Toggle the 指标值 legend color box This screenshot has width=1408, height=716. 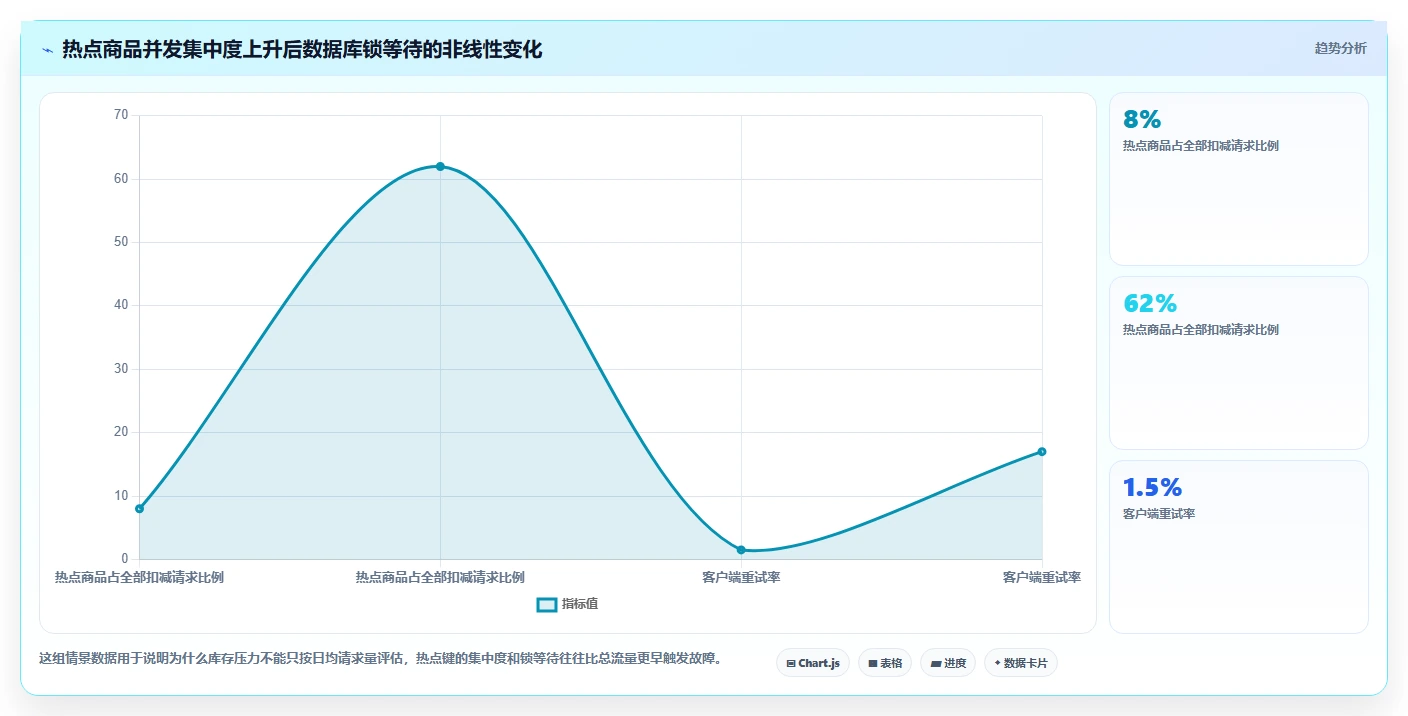tap(547, 604)
